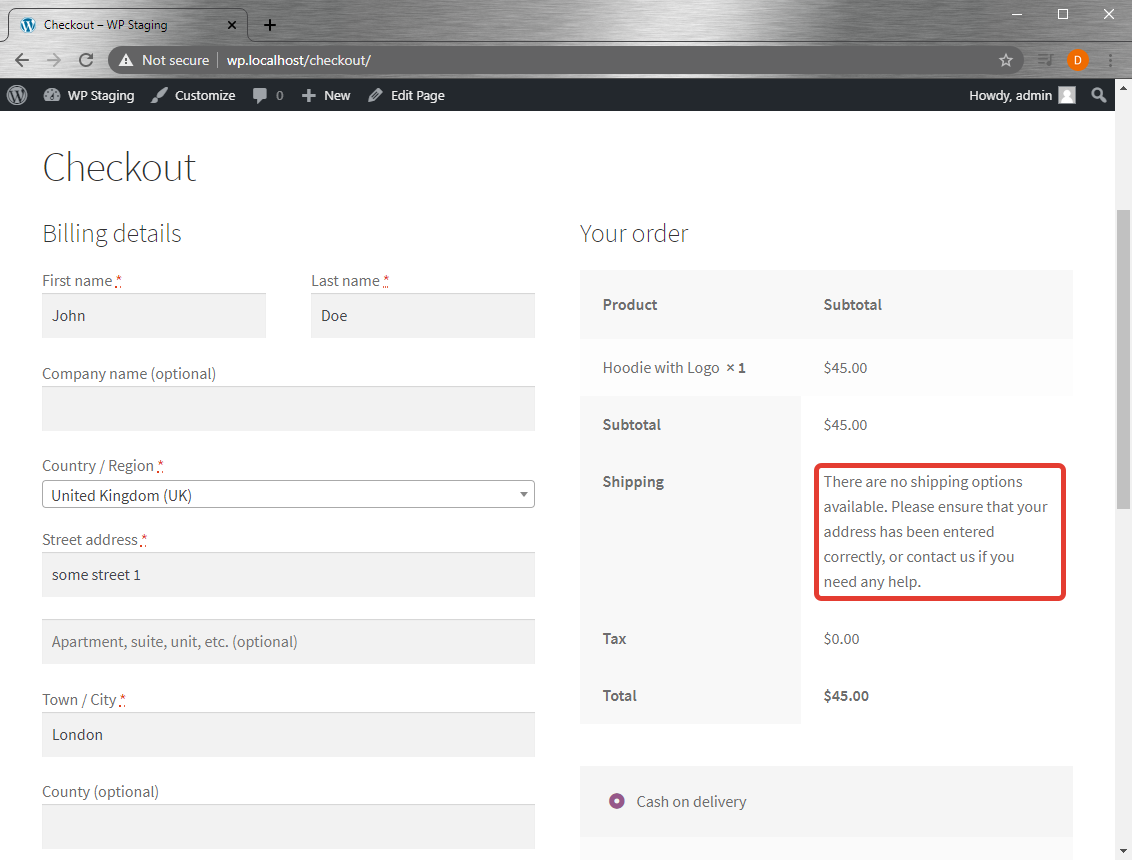
Task: Focus the Town / City field
Action: coord(288,735)
